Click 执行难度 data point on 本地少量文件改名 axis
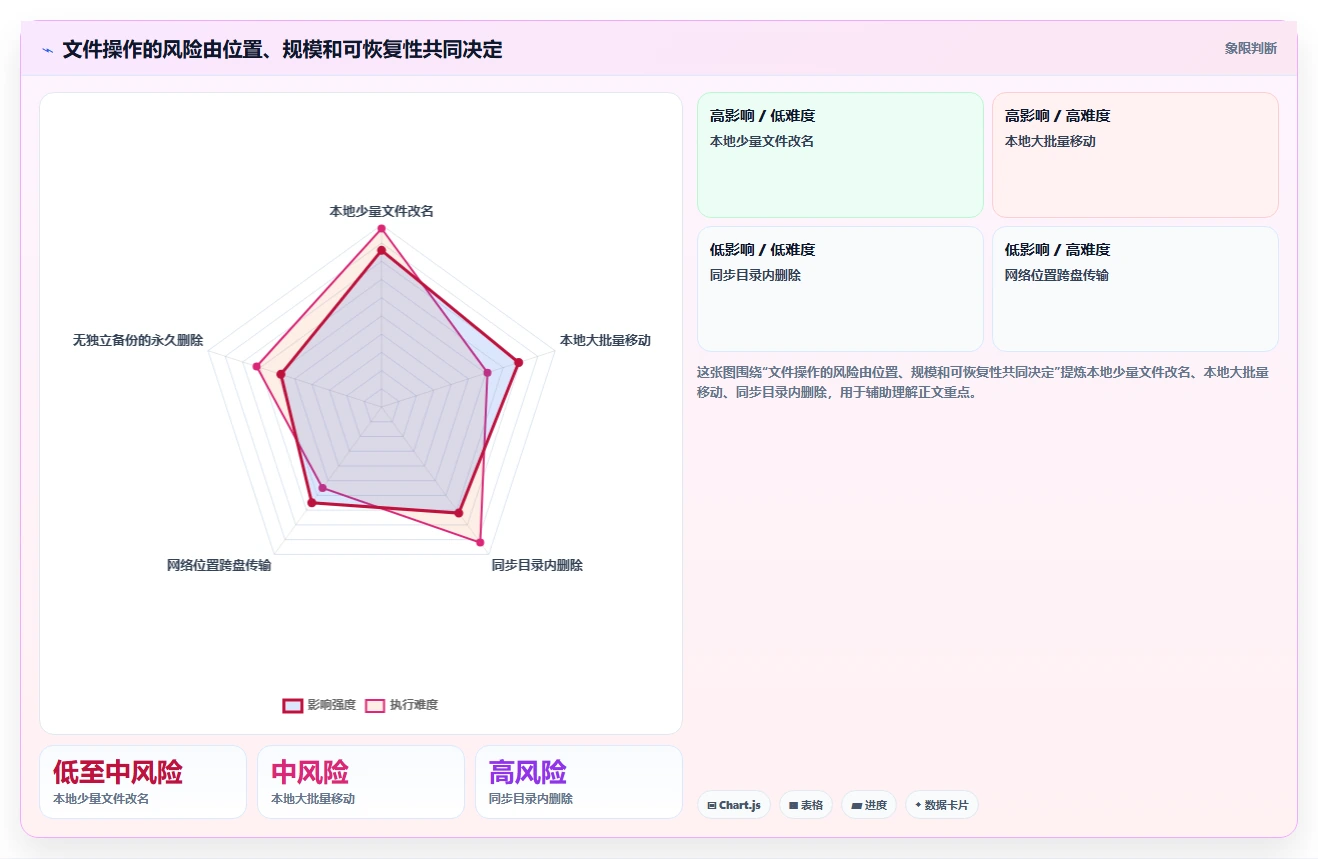This screenshot has height=859, width=1318. click(x=381, y=229)
